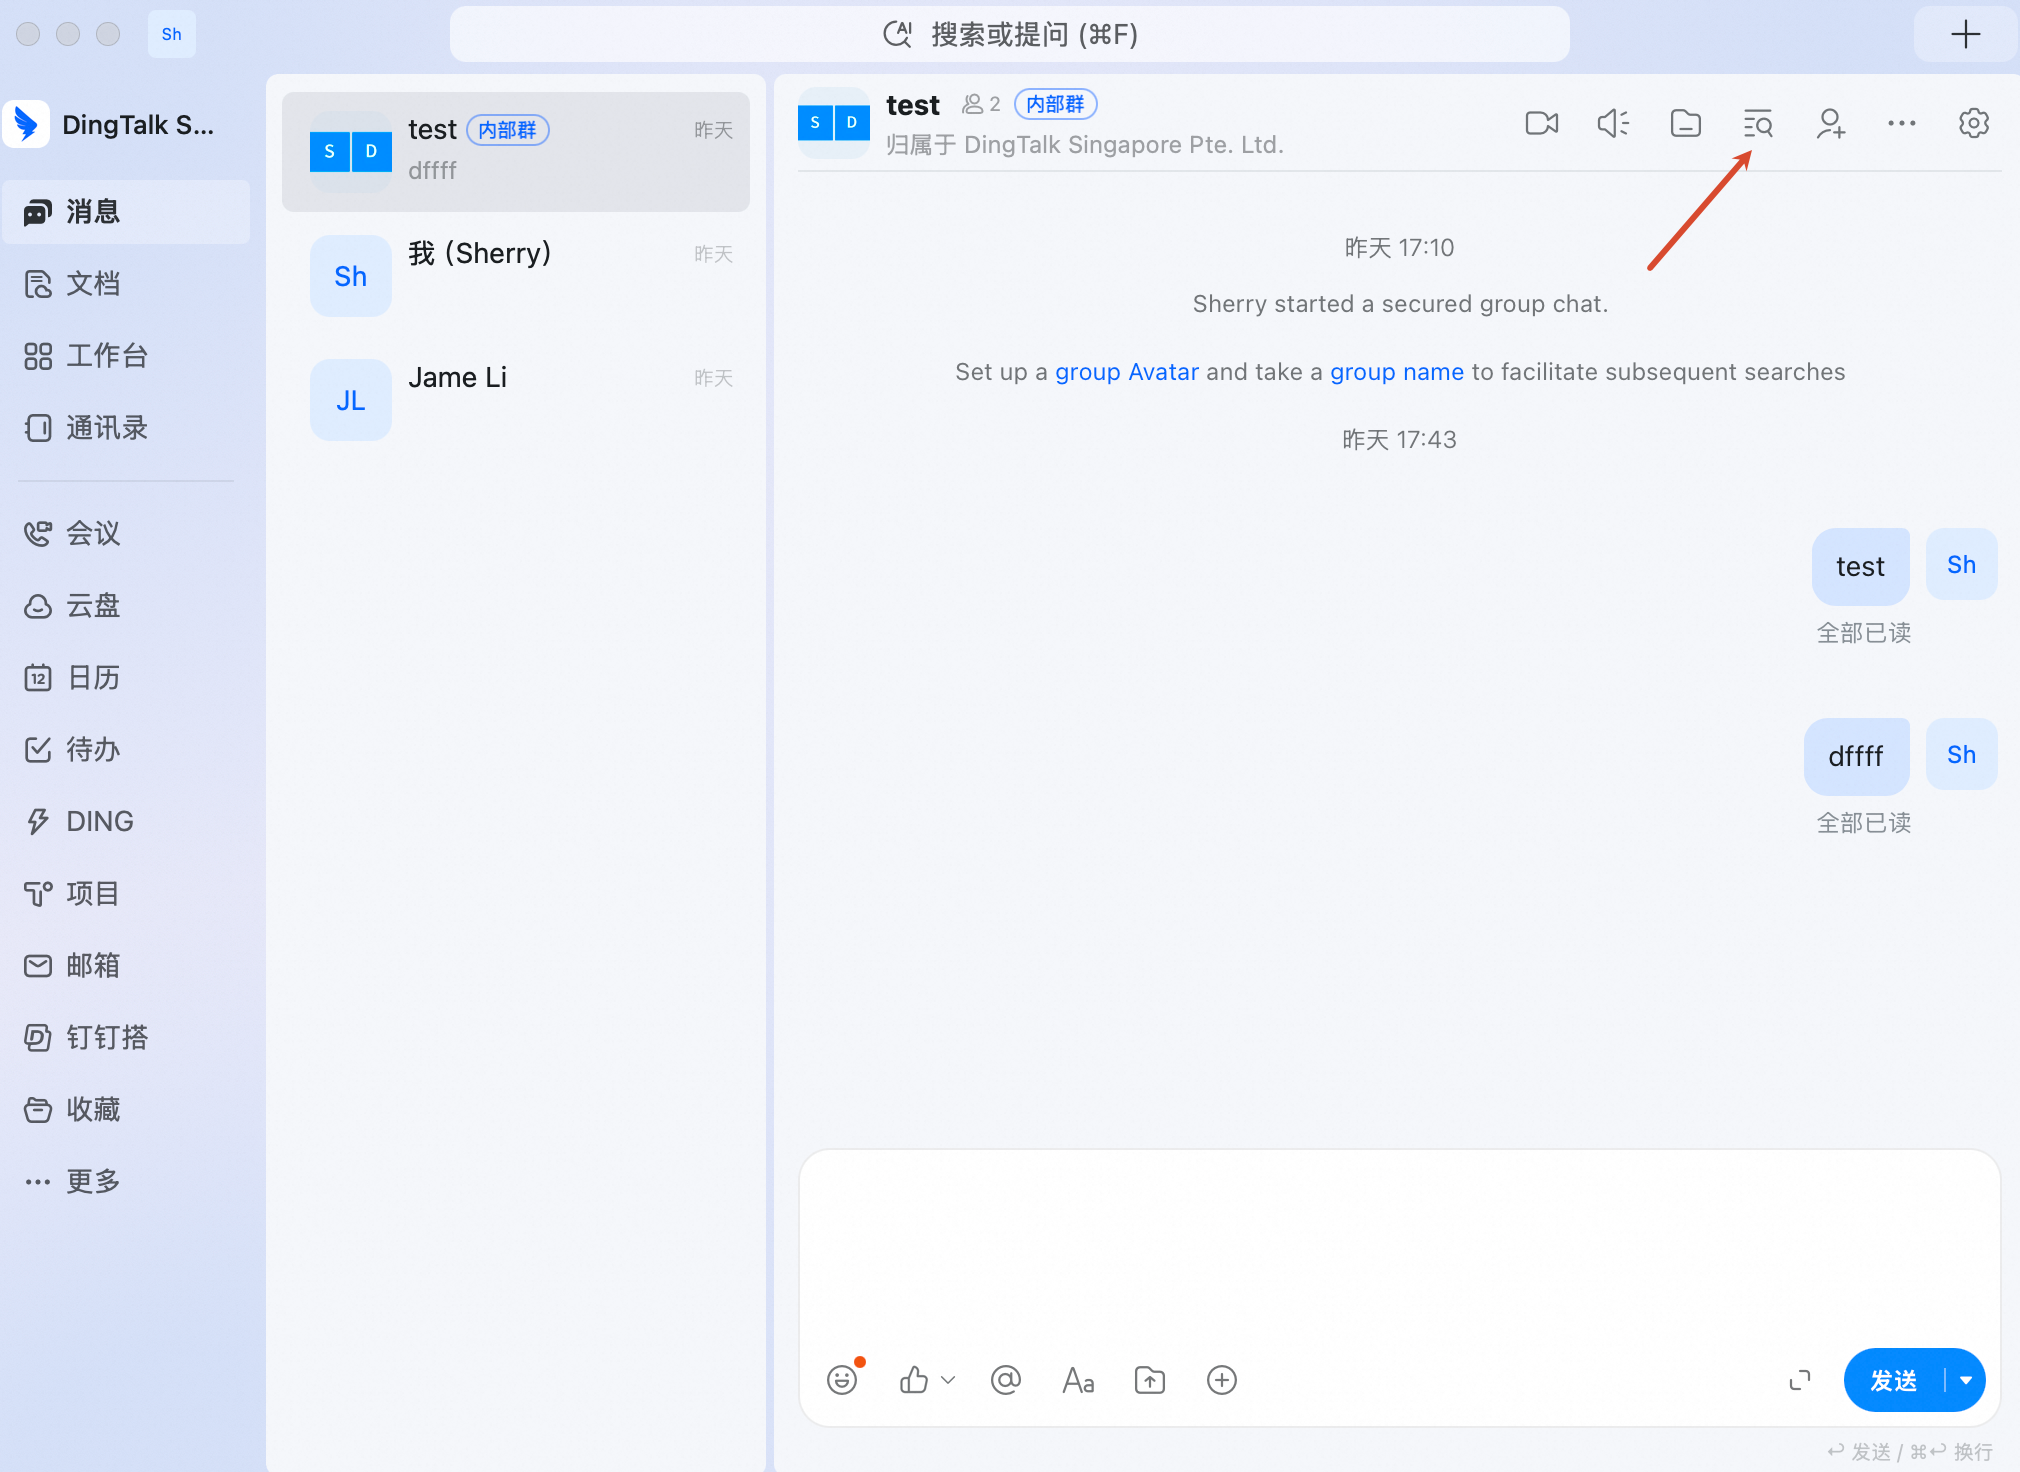Click the 发送 send button
Image resolution: width=2020 pixels, height=1472 pixels.
1893,1380
